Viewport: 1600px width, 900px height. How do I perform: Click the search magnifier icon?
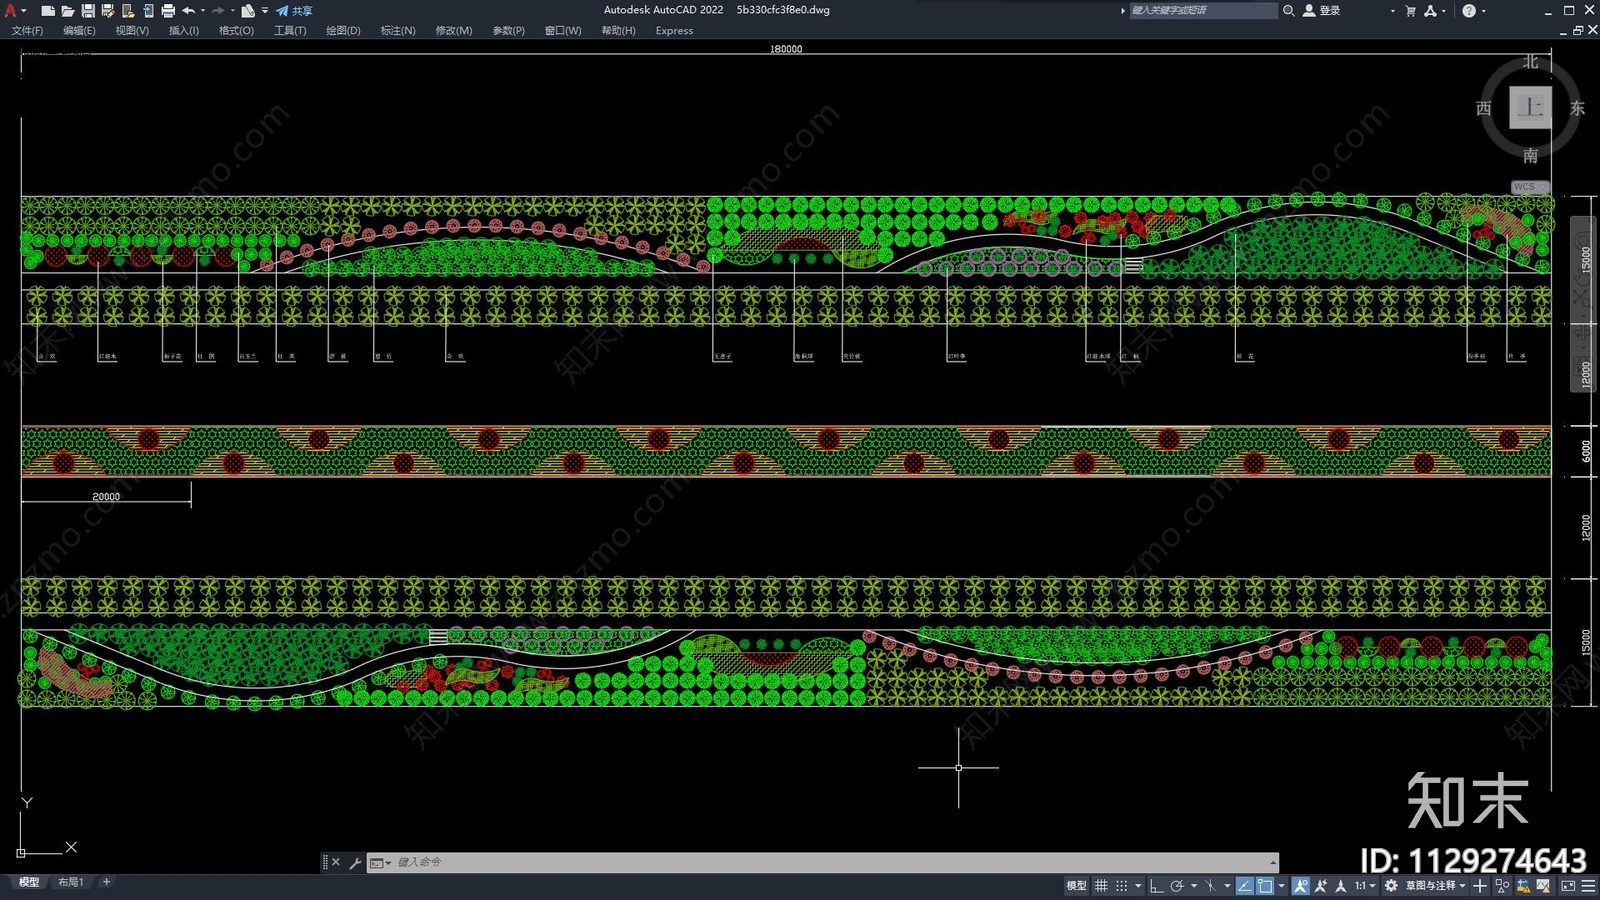(x=1289, y=11)
